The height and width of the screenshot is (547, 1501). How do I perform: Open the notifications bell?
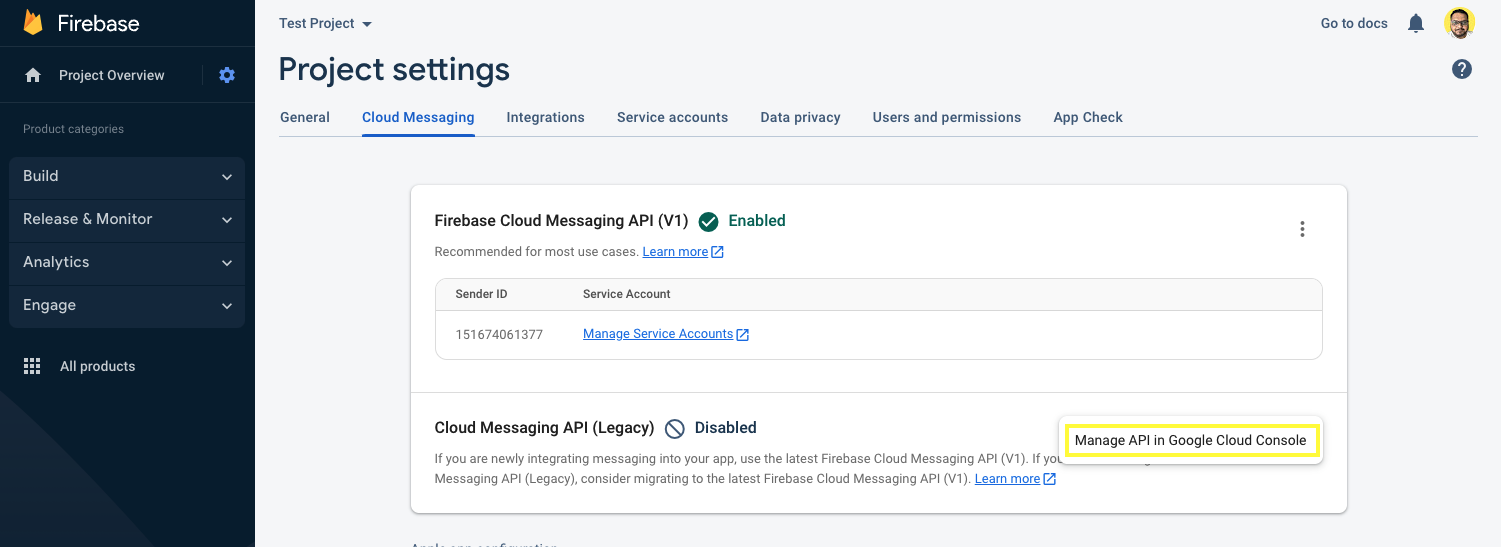pos(1416,23)
